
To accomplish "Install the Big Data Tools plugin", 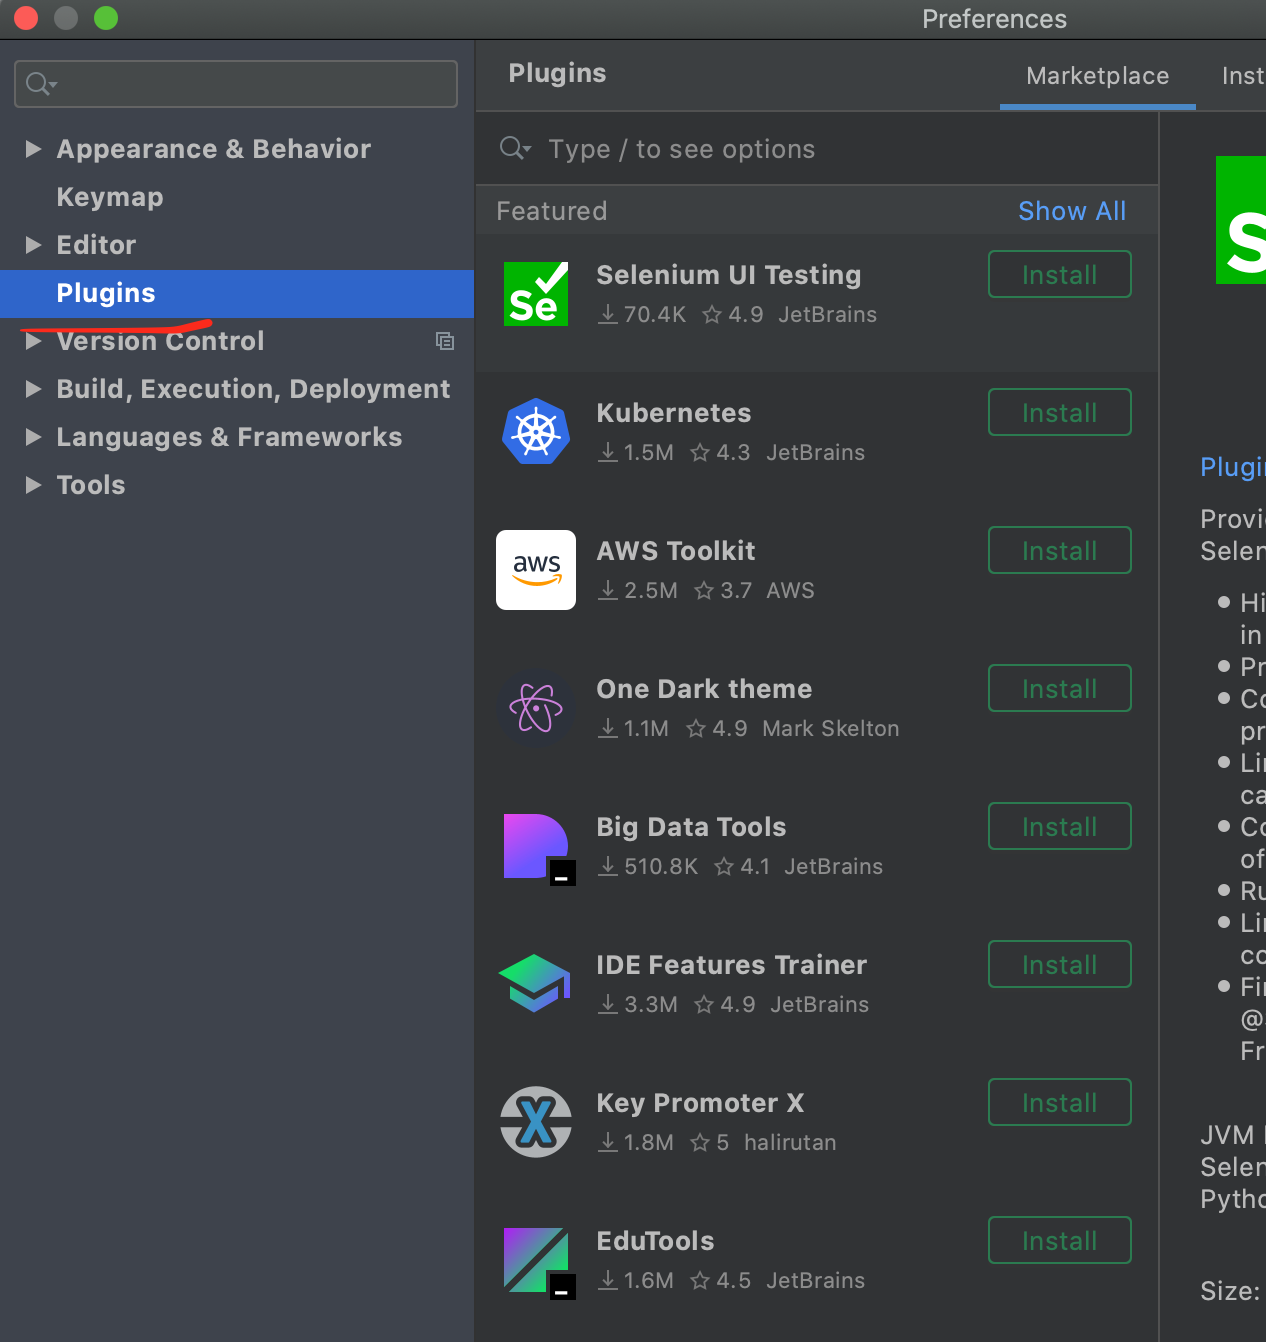I will coord(1059,826).
